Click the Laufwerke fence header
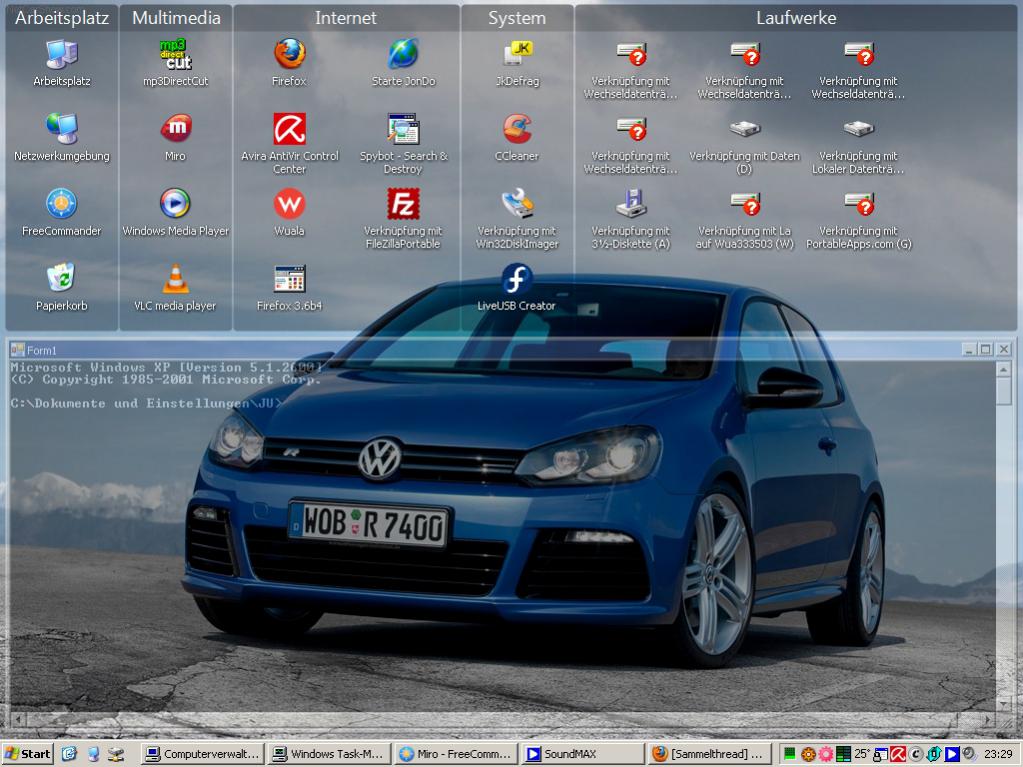Image resolution: width=1023 pixels, height=767 pixels. point(796,18)
